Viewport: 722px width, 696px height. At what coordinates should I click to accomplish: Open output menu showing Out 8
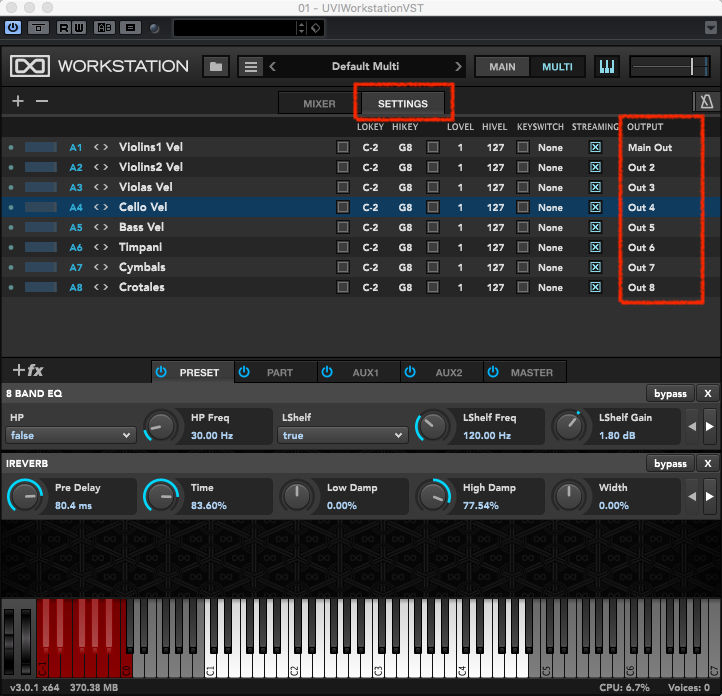tap(641, 288)
